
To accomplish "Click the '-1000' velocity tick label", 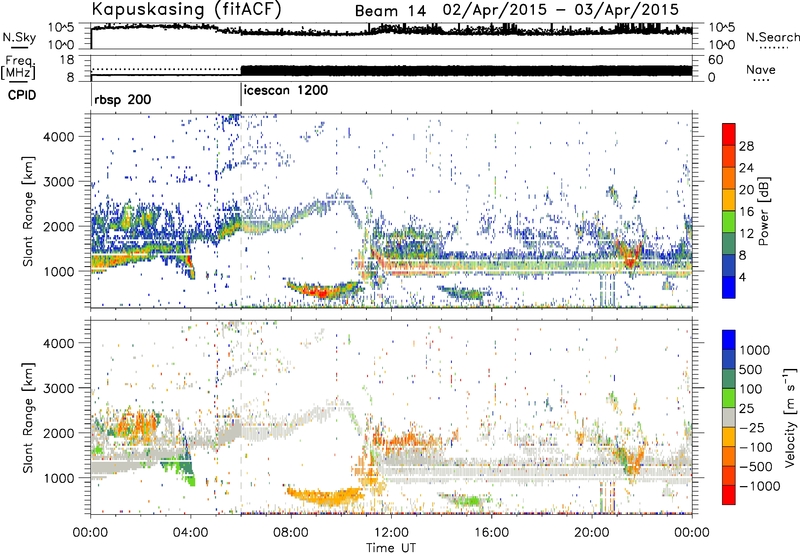I will (760, 486).
